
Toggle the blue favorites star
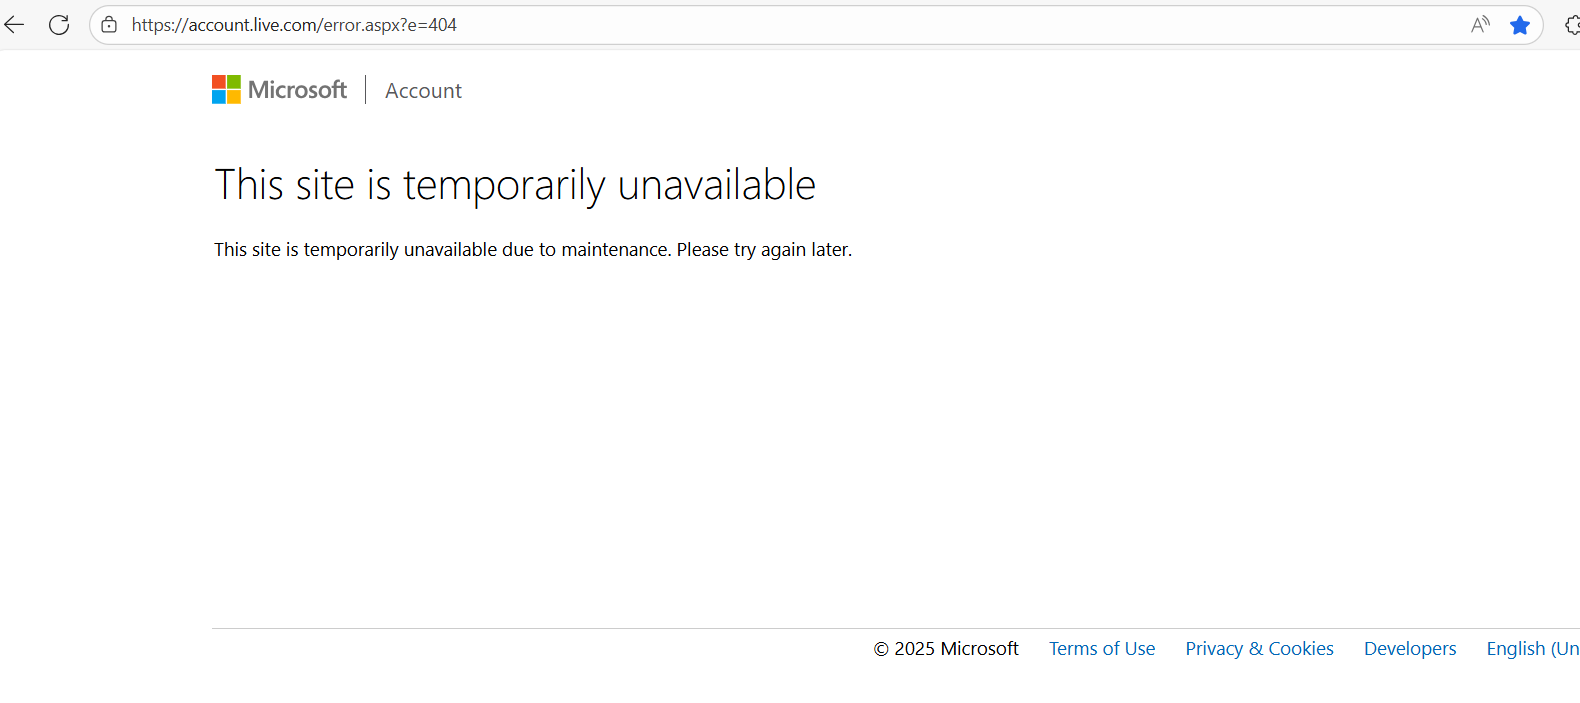(1520, 25)
